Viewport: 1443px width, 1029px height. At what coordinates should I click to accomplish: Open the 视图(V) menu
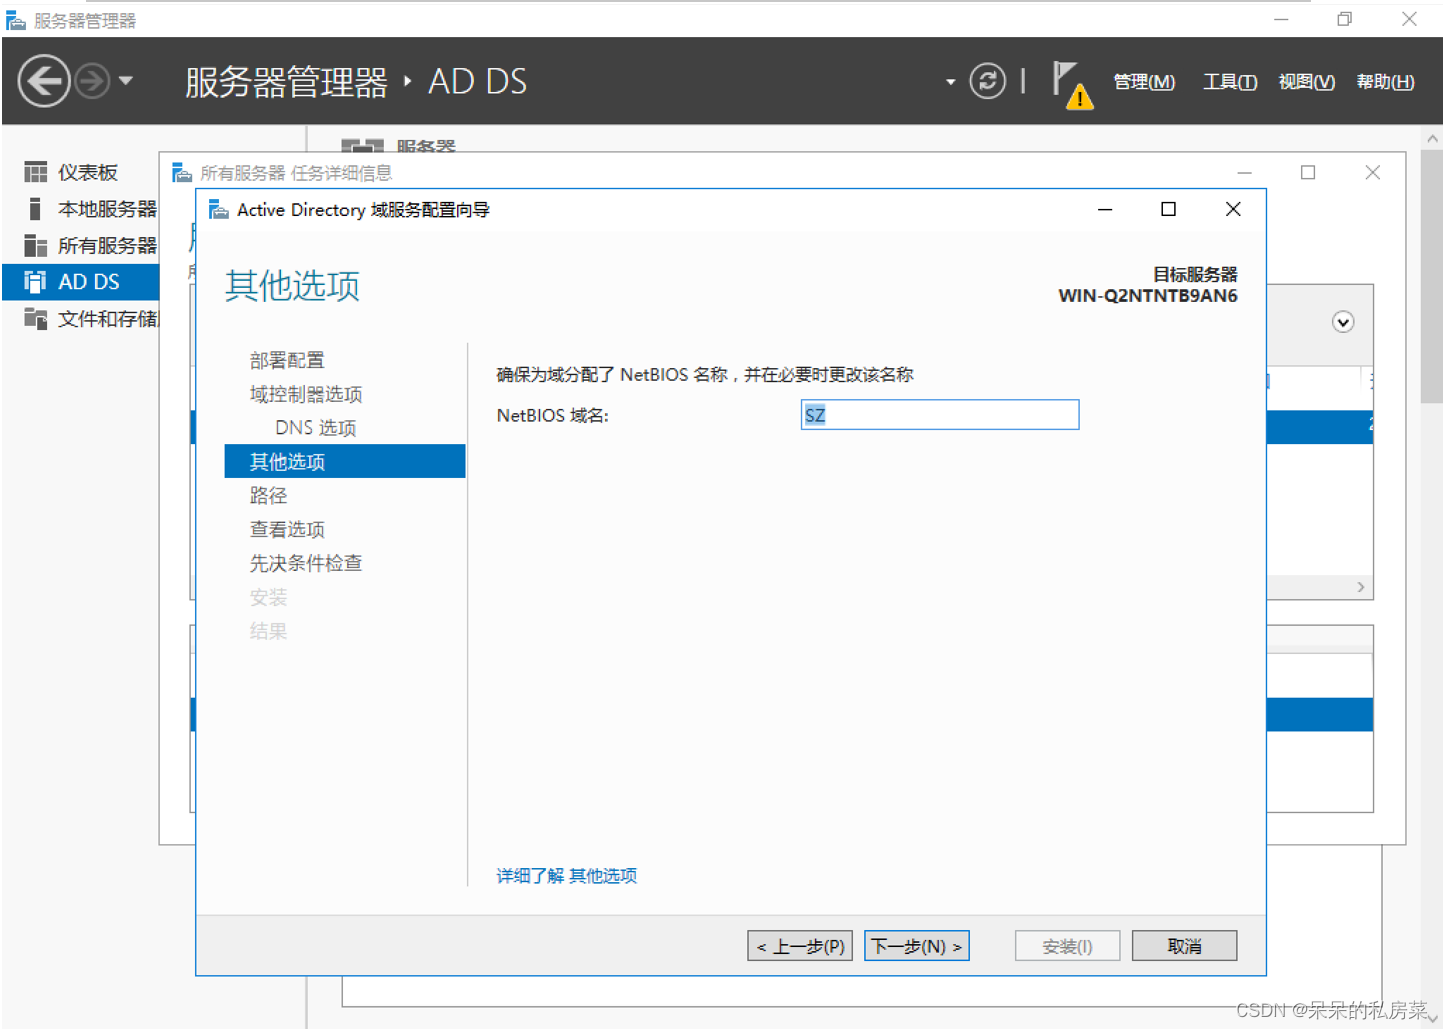1306,82
